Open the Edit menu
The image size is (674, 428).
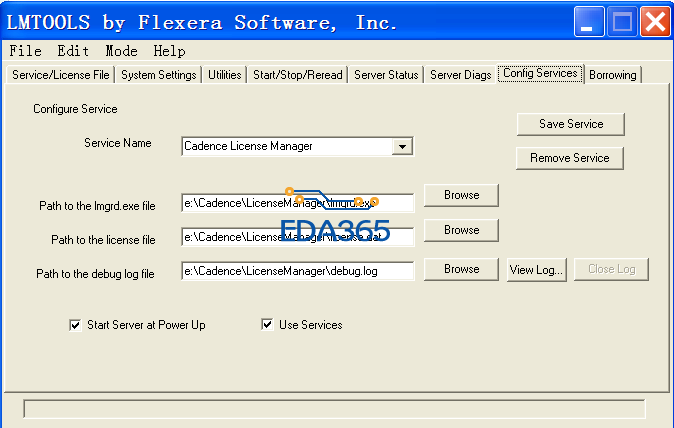coord(73,51)
